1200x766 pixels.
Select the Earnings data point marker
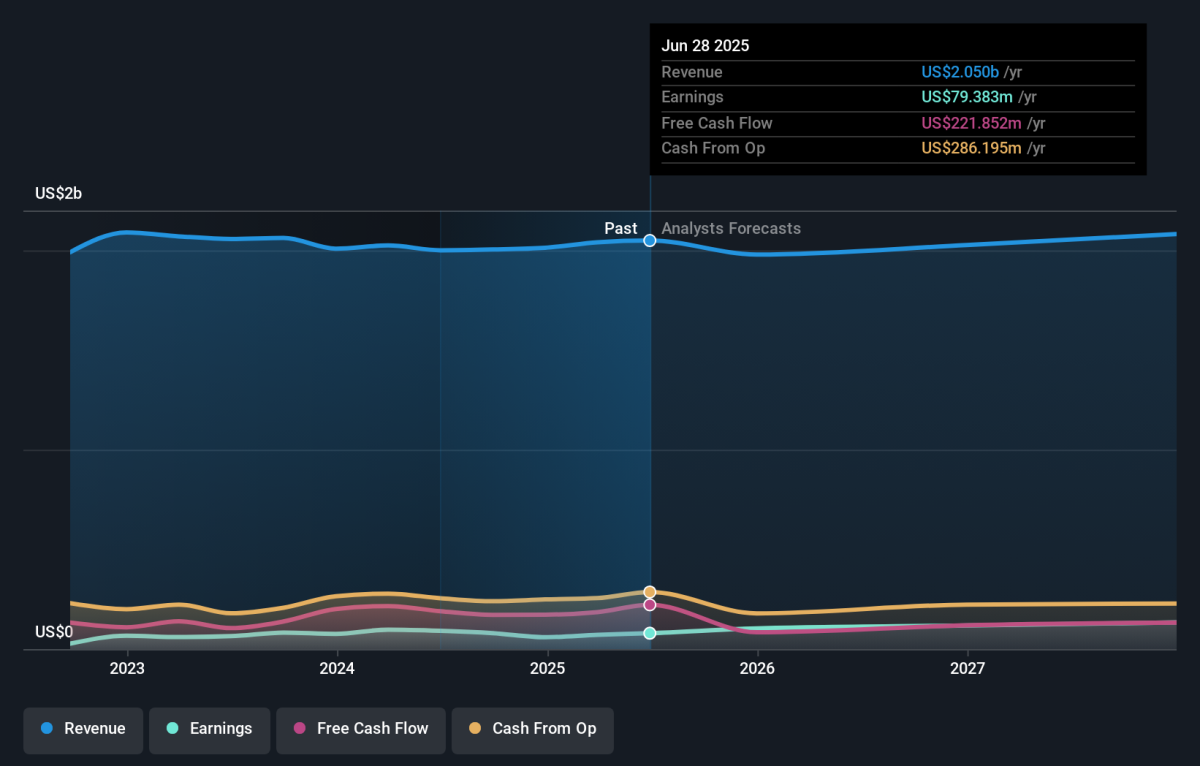650,633
